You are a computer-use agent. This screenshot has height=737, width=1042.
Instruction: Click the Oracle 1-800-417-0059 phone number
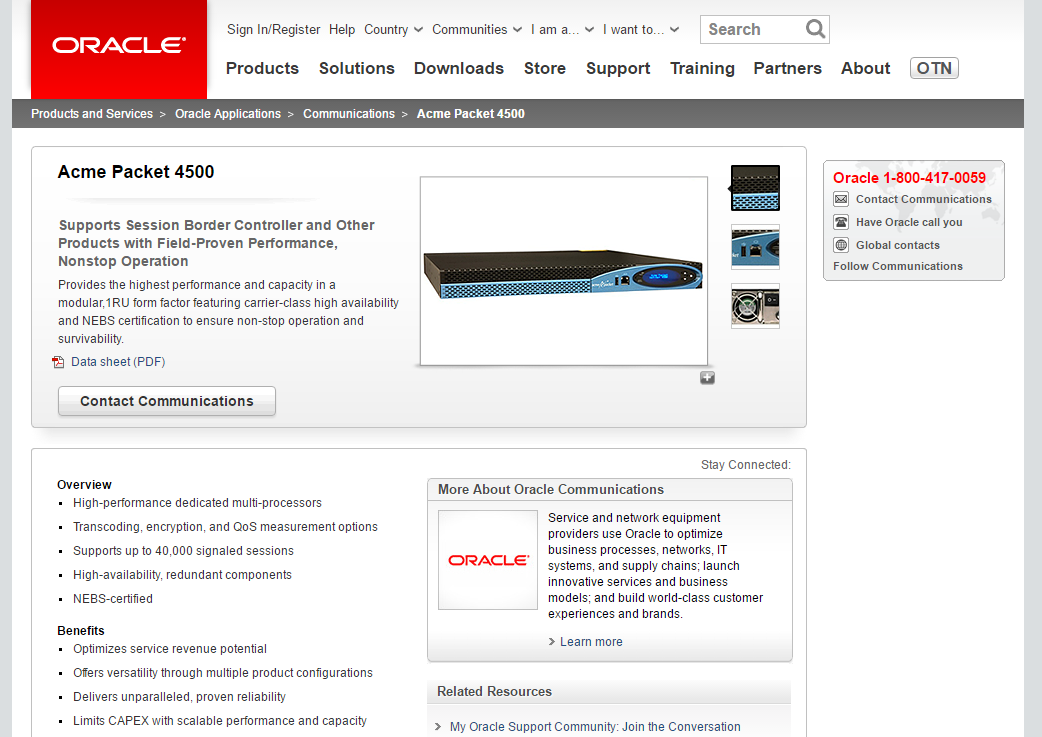click(x=909, y=177)
